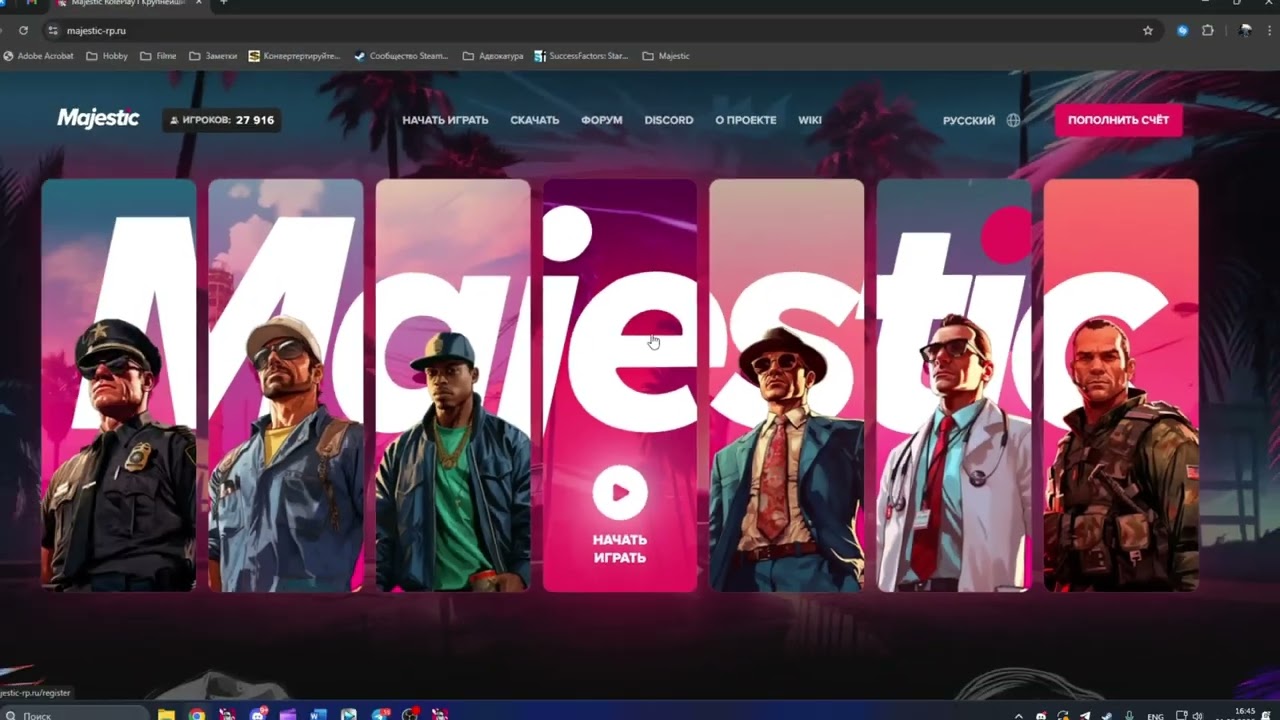Open Google Chrome from the taskbar
1280x720 pixels.
click(197, 714)
